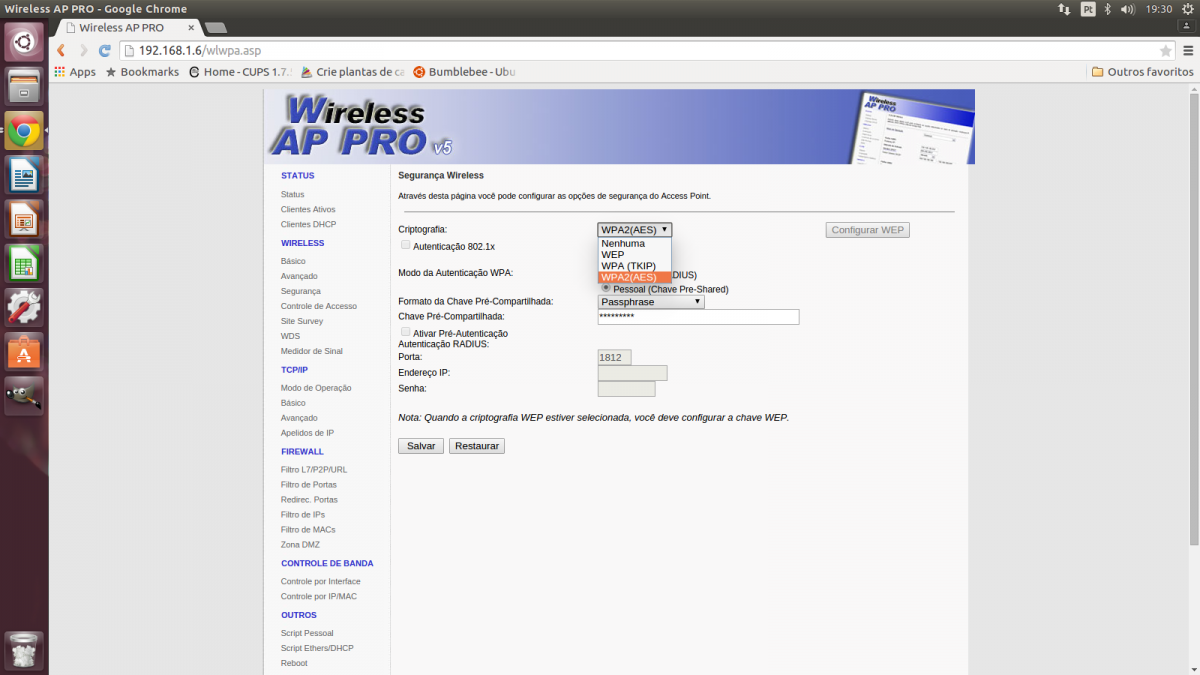Open the session gear menu in the top panel
Screen dimensions: 1200x675
1187,9
